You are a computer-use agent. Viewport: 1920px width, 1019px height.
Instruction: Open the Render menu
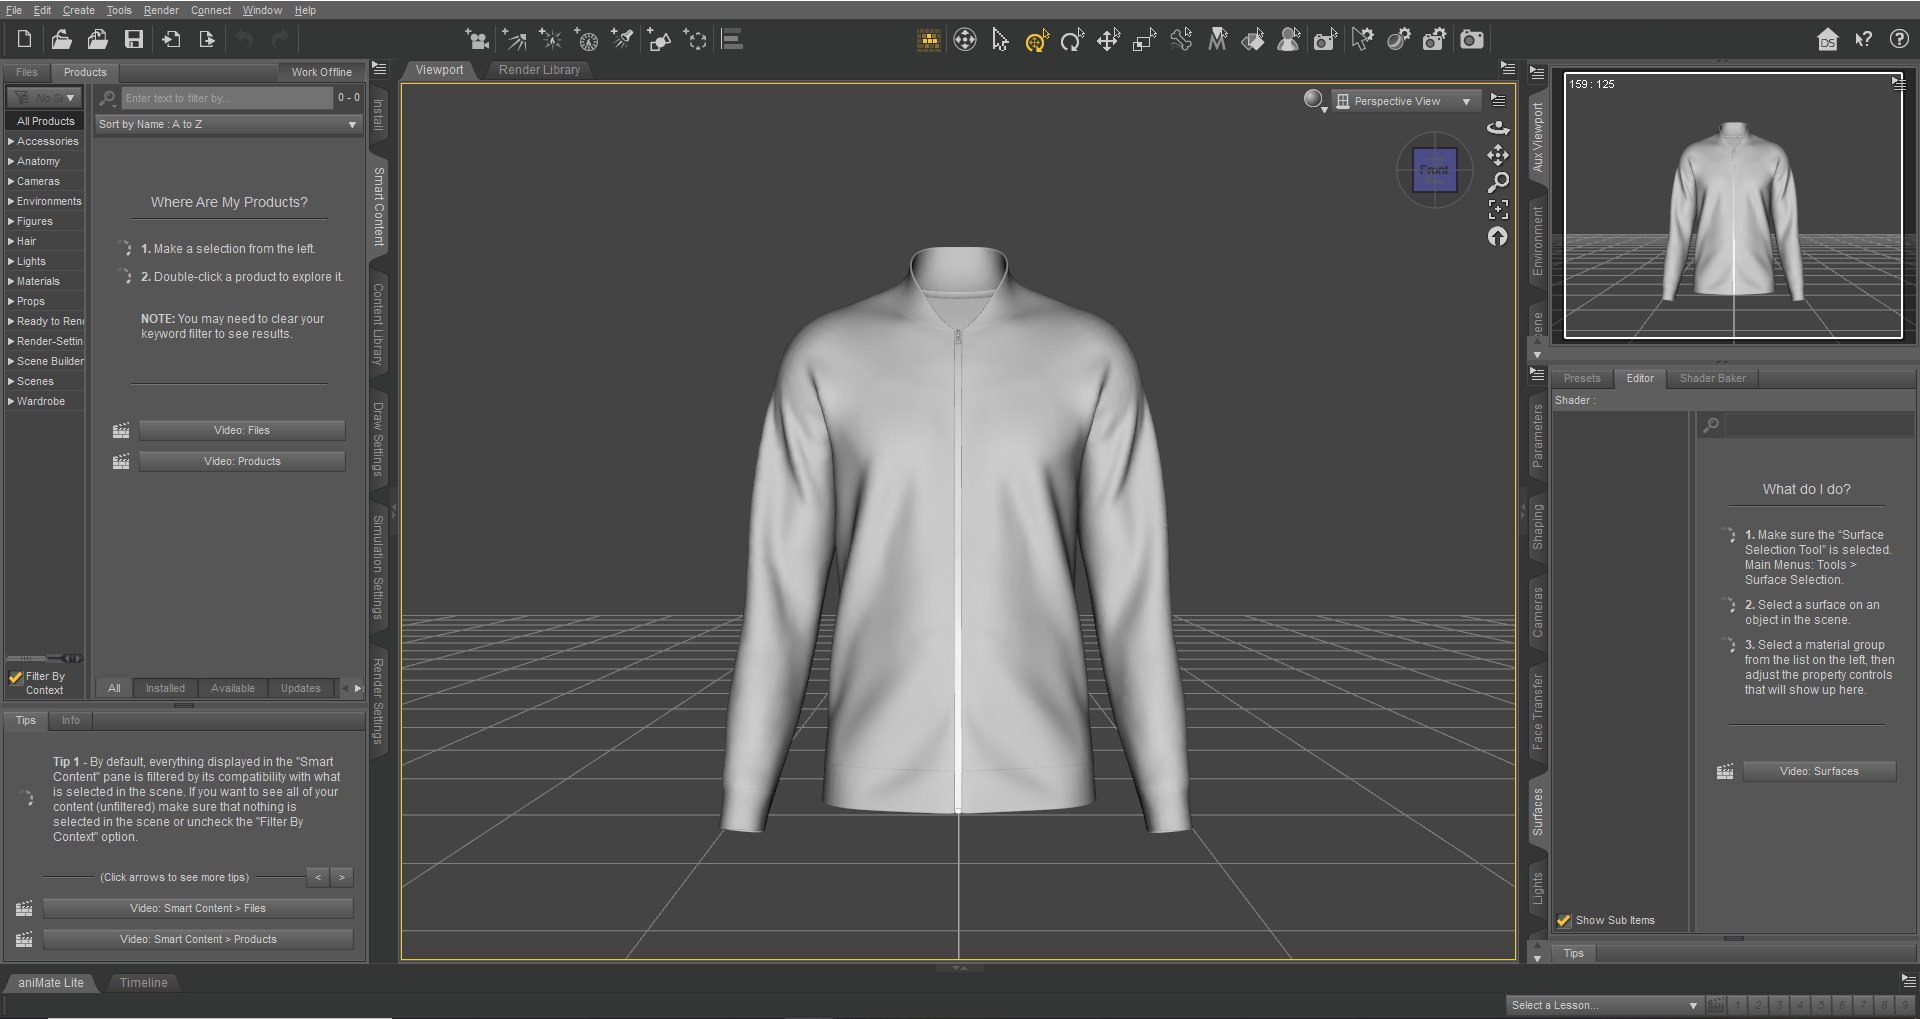coord(161,10)
